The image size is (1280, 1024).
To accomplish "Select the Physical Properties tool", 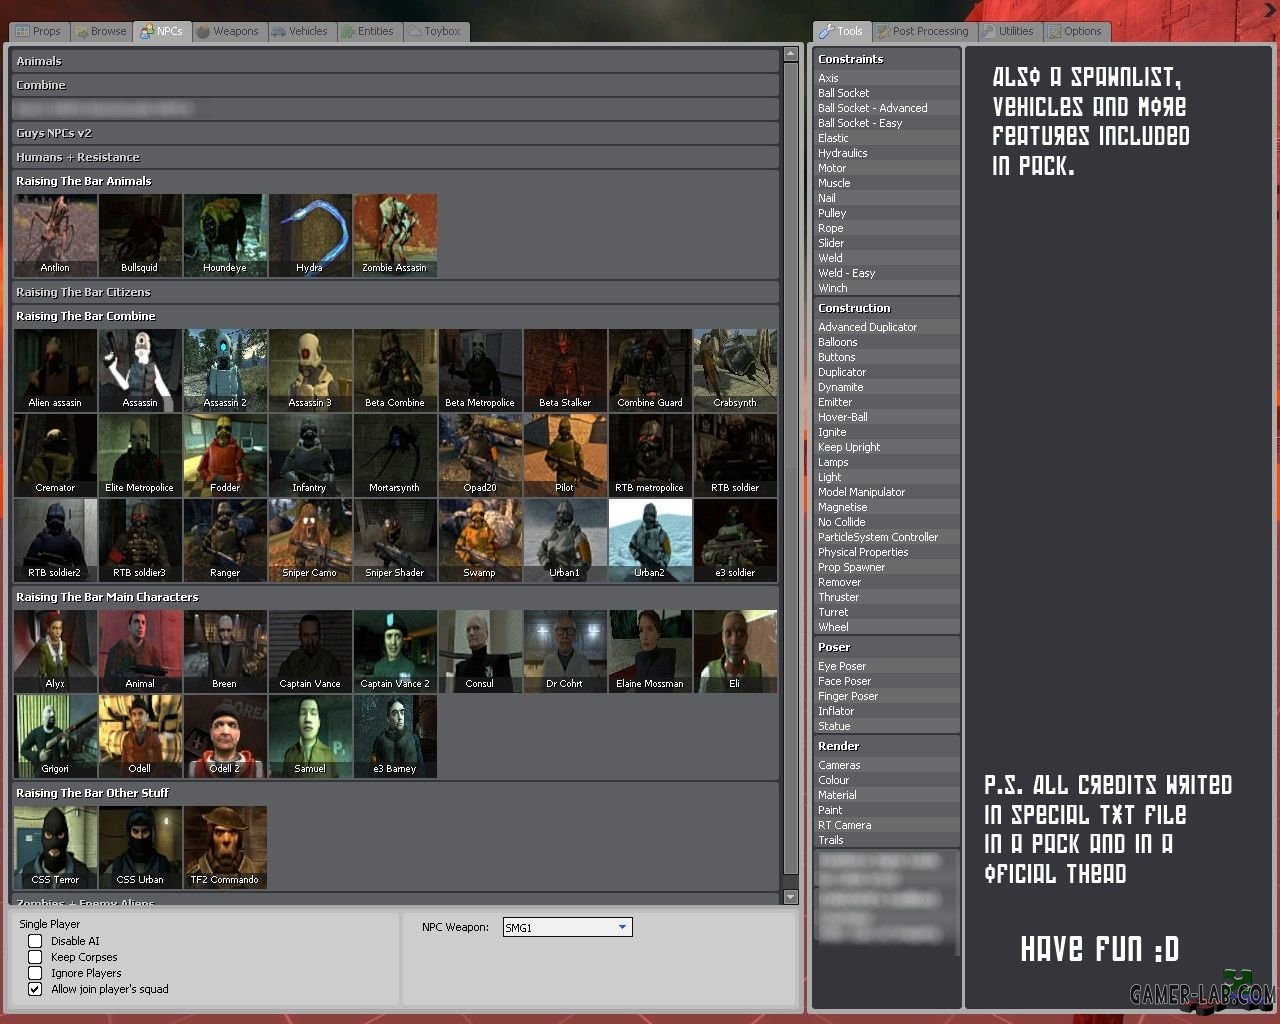I will point(886,552).
